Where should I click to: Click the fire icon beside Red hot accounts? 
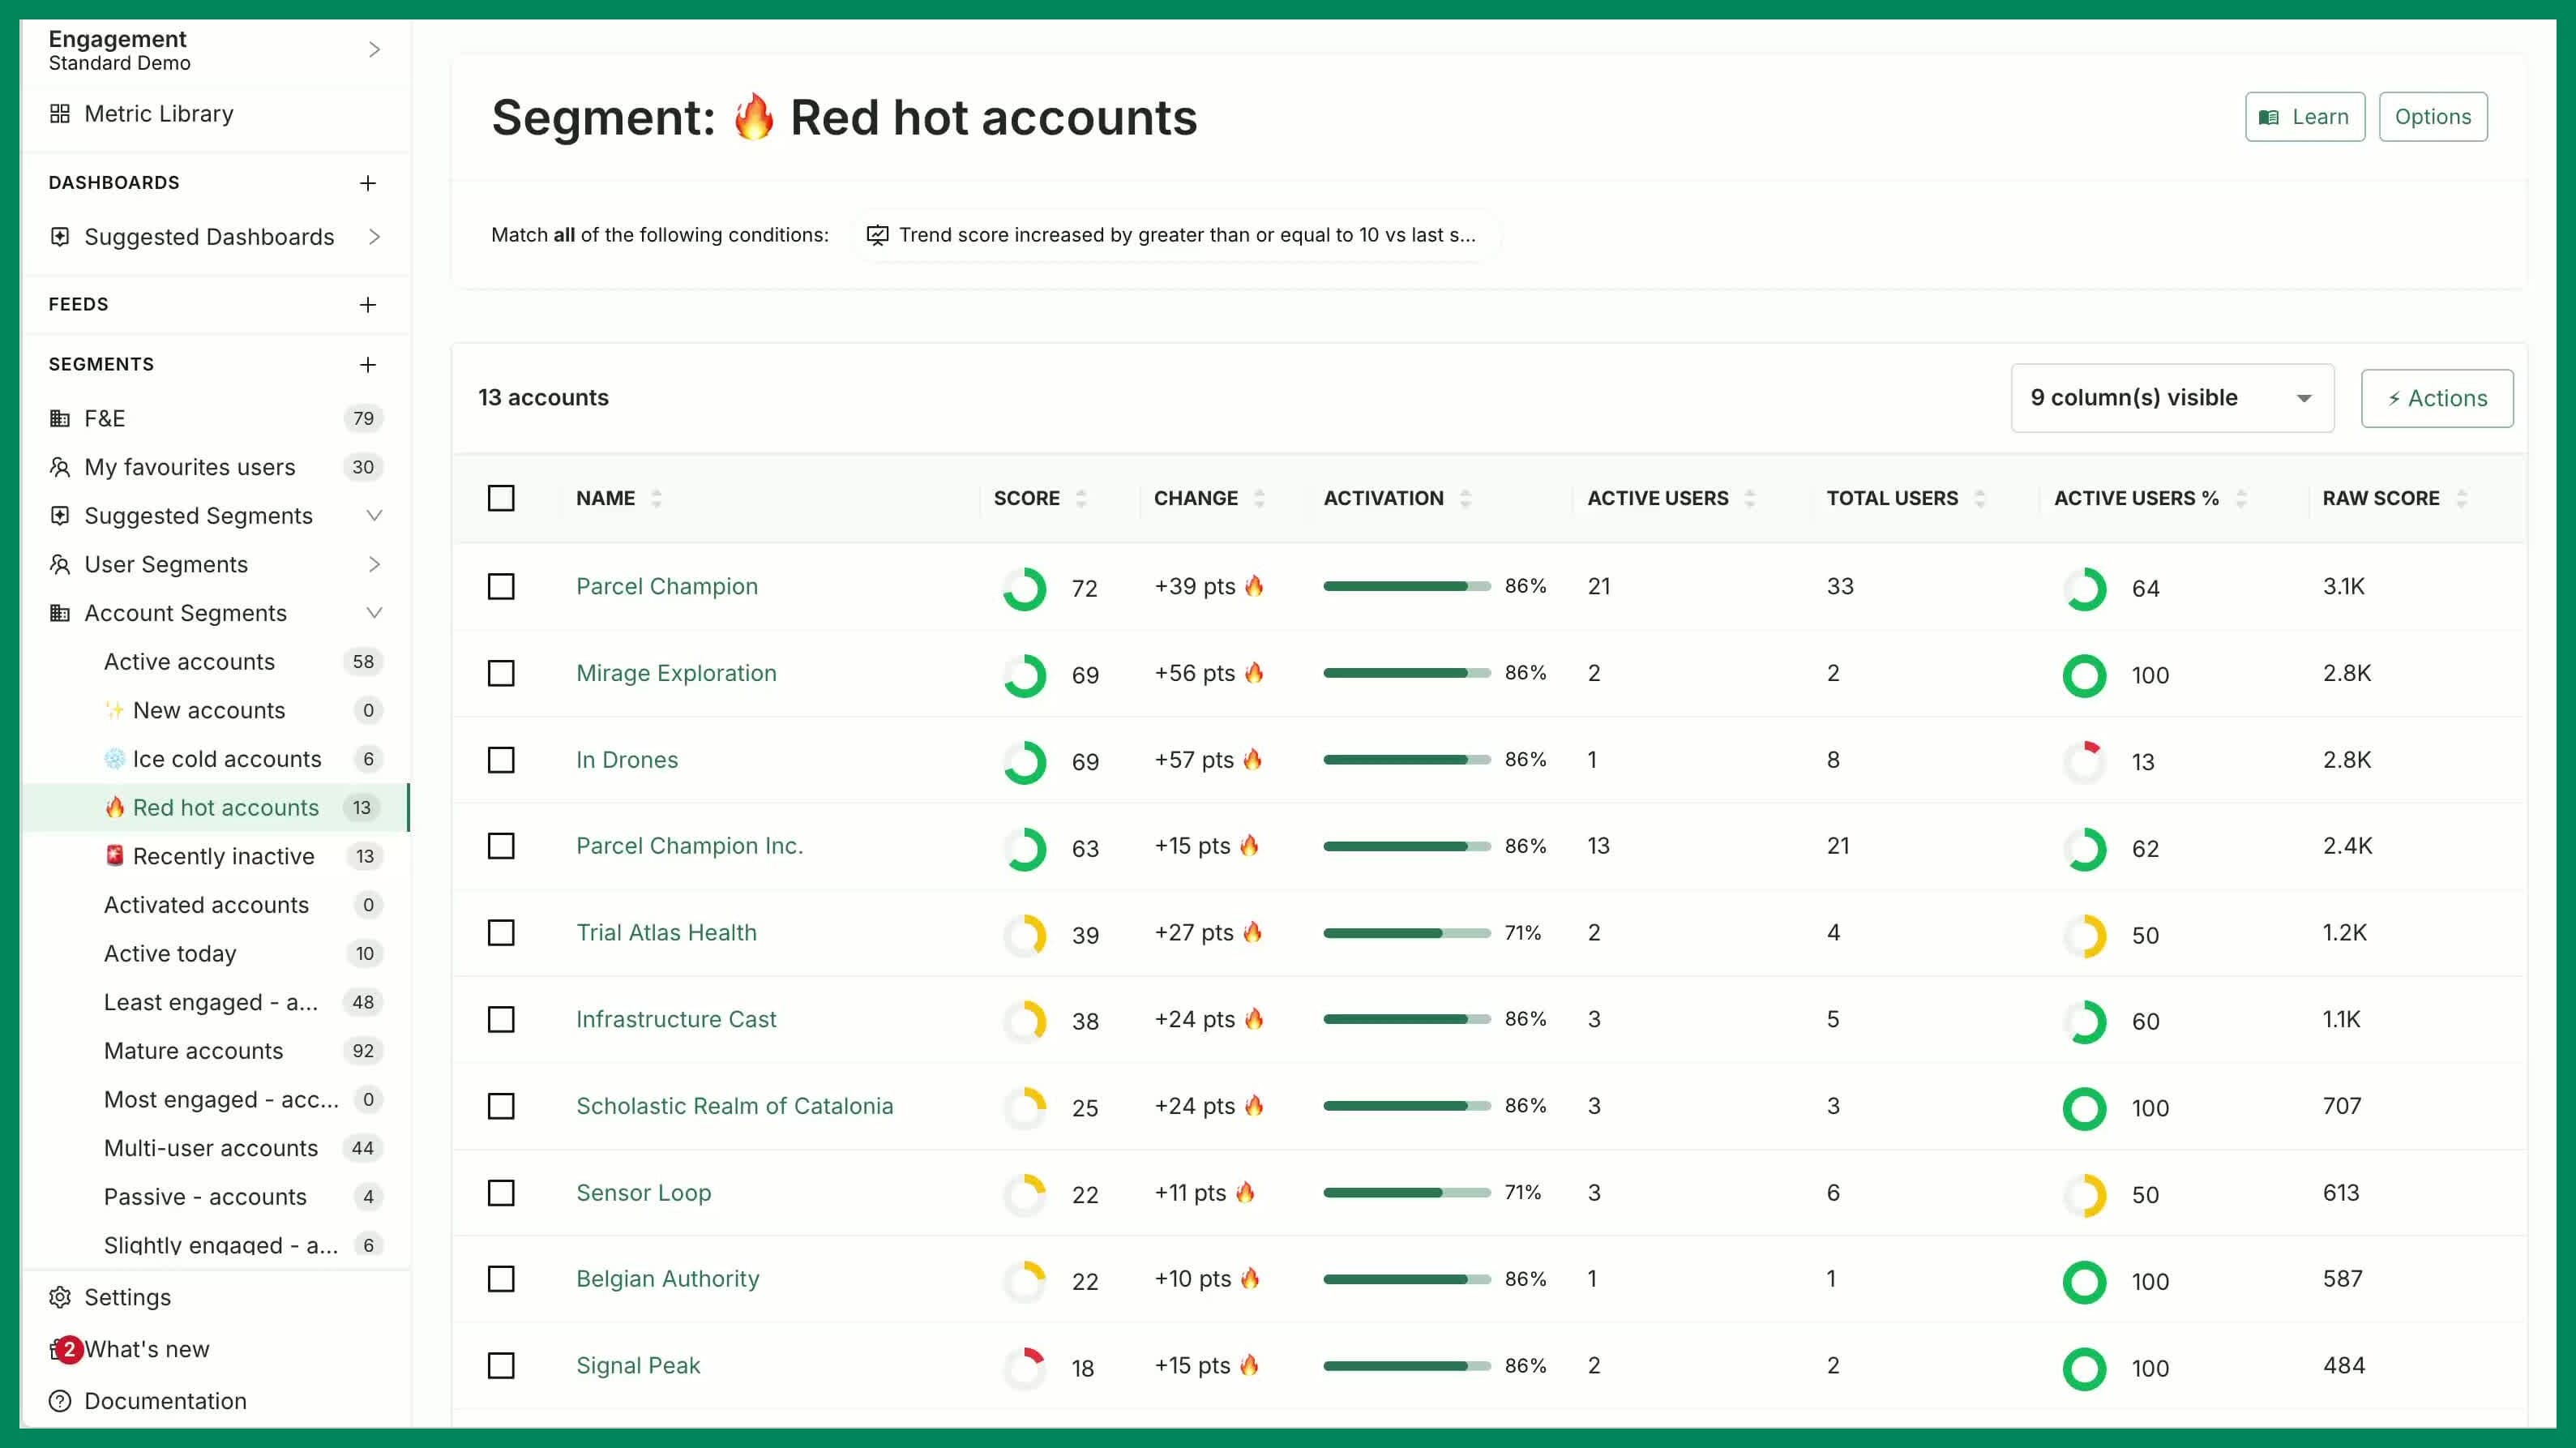click(115, 807)
